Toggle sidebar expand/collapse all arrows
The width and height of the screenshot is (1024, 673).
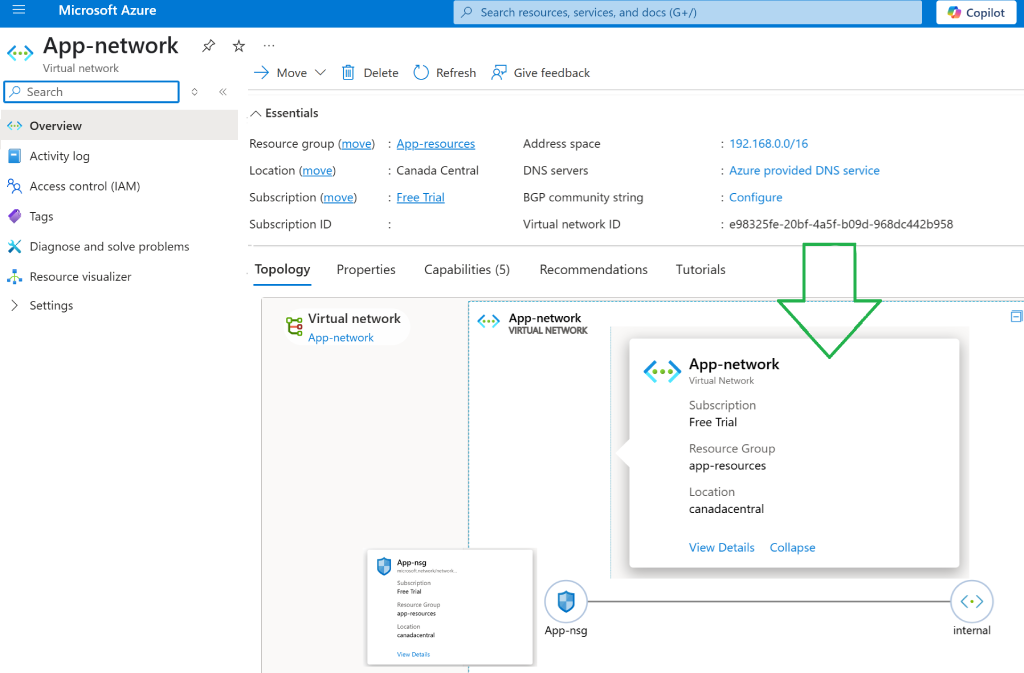[x=195, y=92]
